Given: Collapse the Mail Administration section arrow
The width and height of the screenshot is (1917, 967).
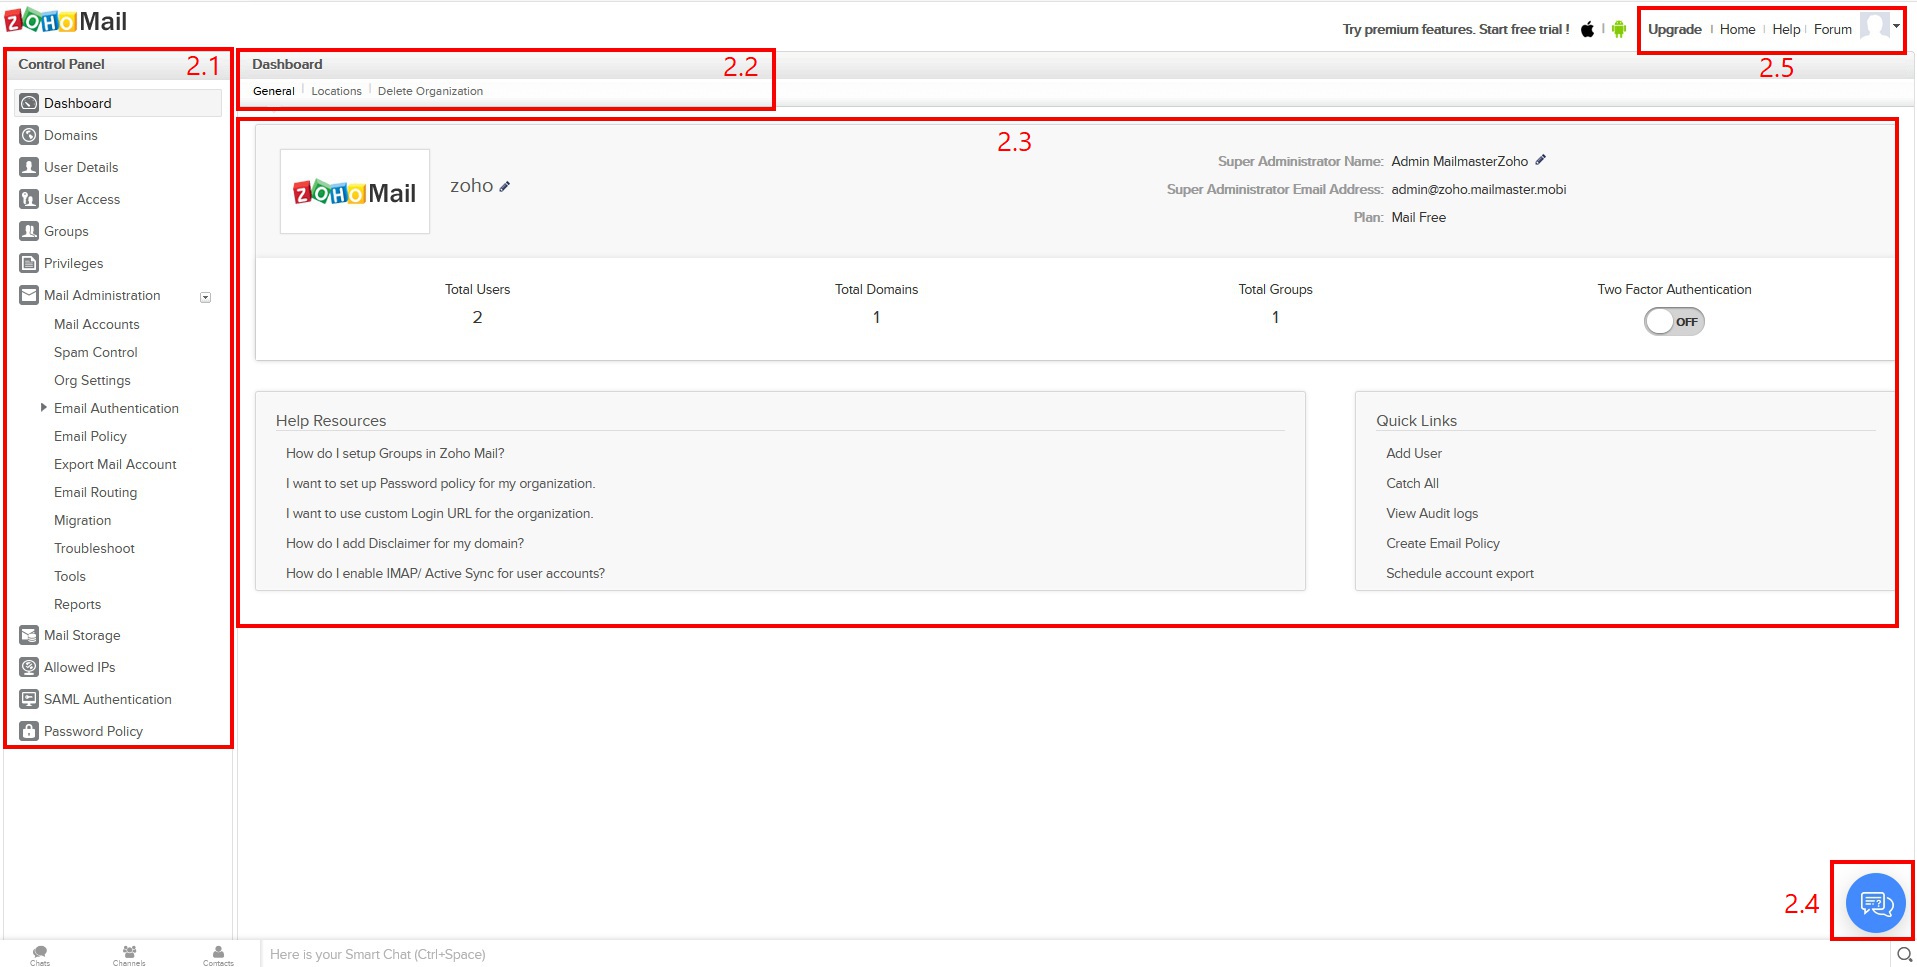Looking at the screenshot, I should click(x=205, y=297).
